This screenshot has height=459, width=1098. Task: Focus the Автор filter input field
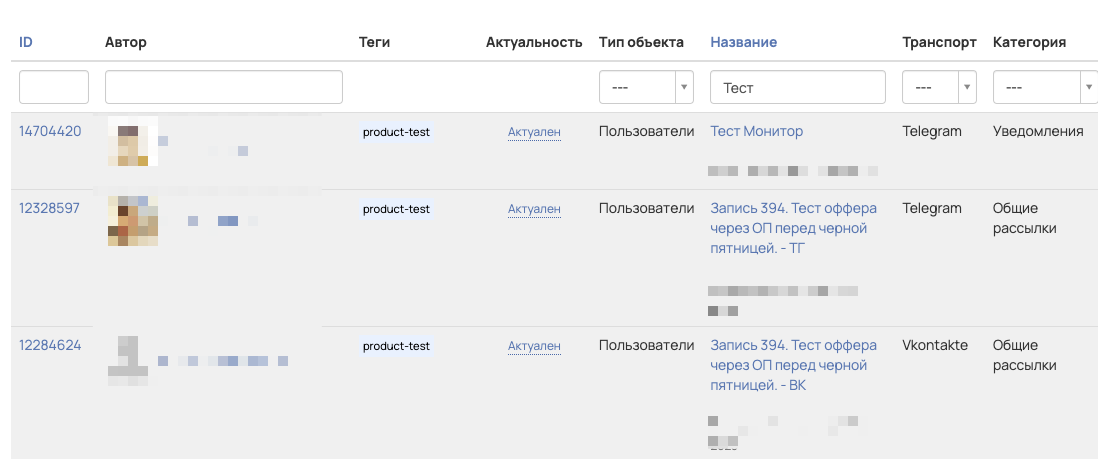[224, 87]
